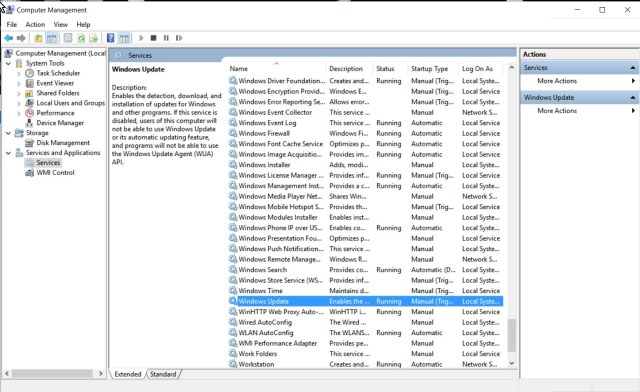The height and width of the screenshot is (392, 640).
Task: Click the Up one level folder icon
Action: coord(38,38)
